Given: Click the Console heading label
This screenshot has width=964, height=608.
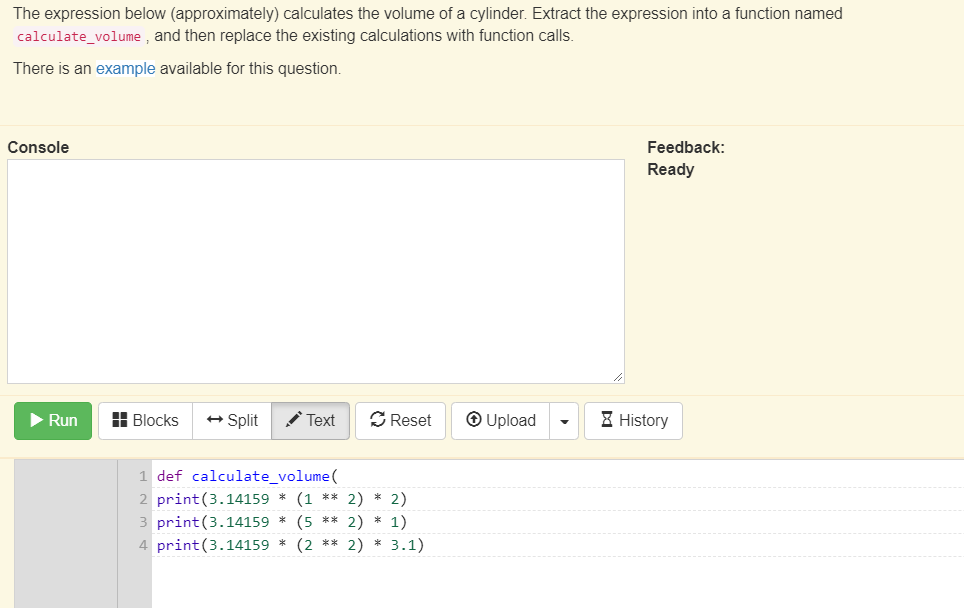Looking at the screenshot, I should tap(38, 148).
